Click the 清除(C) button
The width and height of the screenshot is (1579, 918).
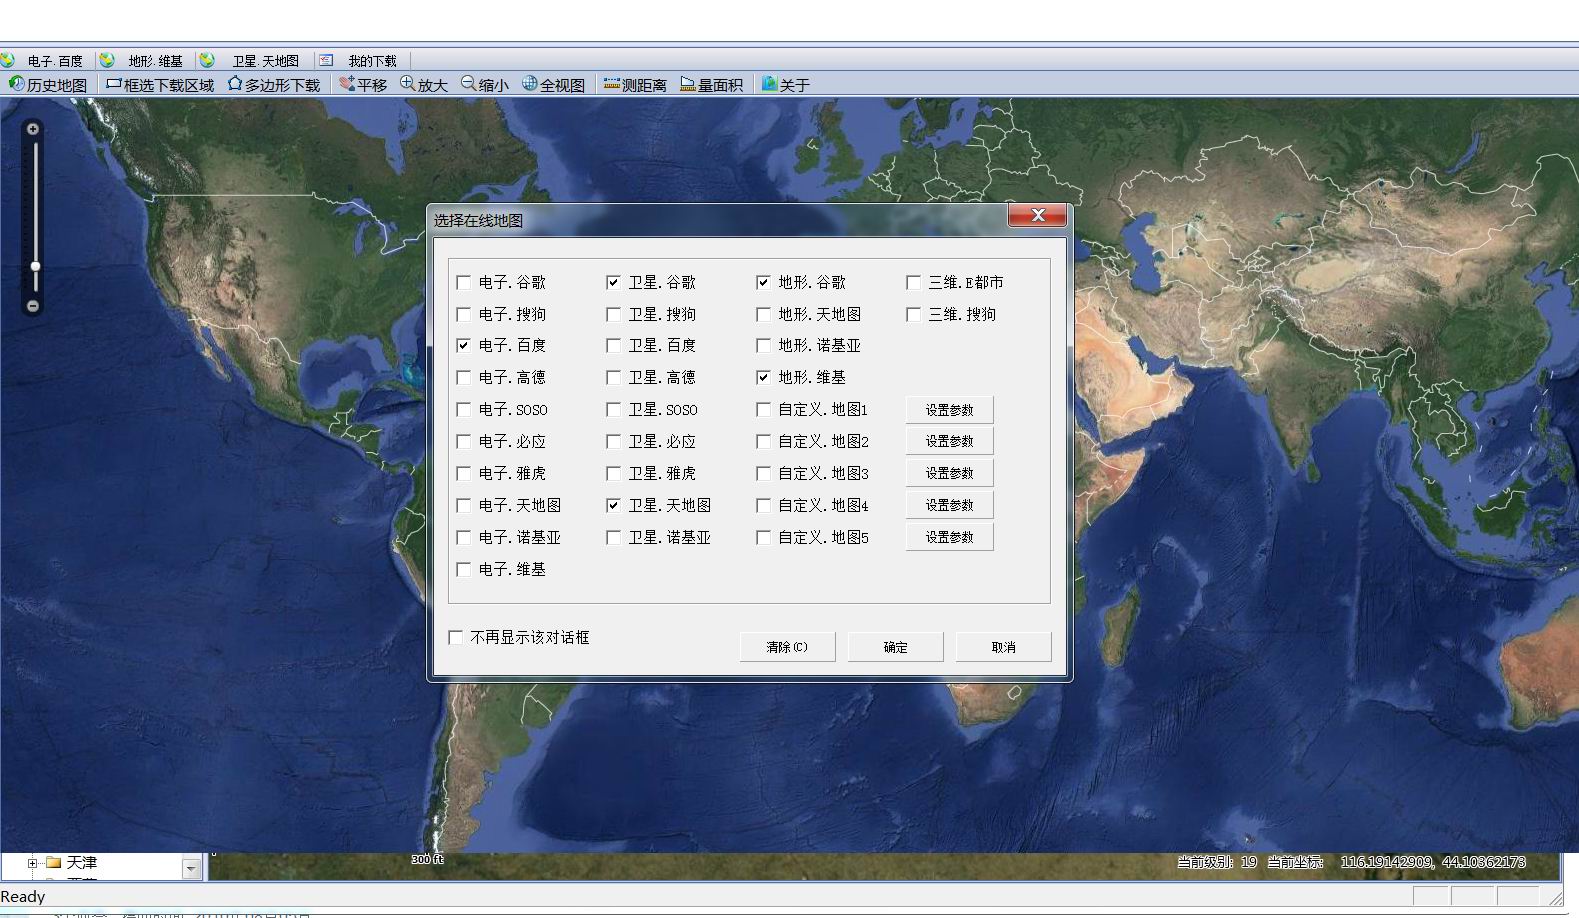[787, 647]
